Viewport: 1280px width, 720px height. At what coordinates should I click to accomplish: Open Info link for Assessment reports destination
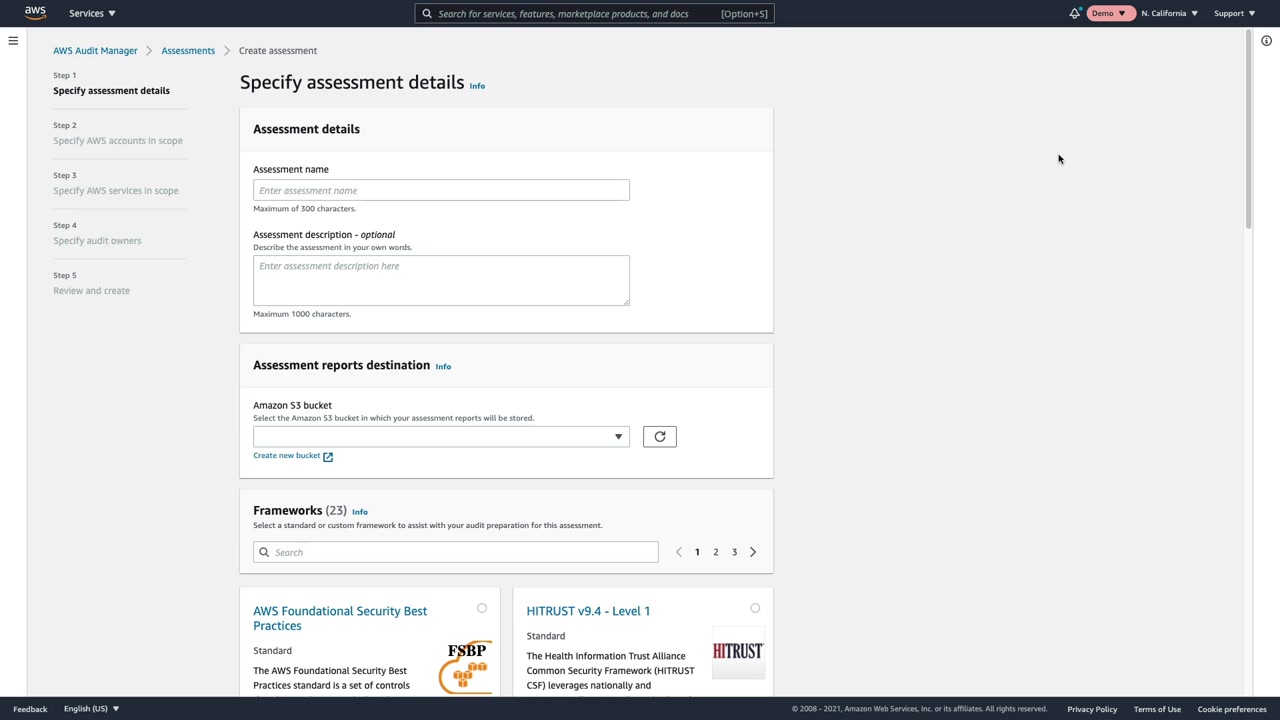click(x=443, y=367)
